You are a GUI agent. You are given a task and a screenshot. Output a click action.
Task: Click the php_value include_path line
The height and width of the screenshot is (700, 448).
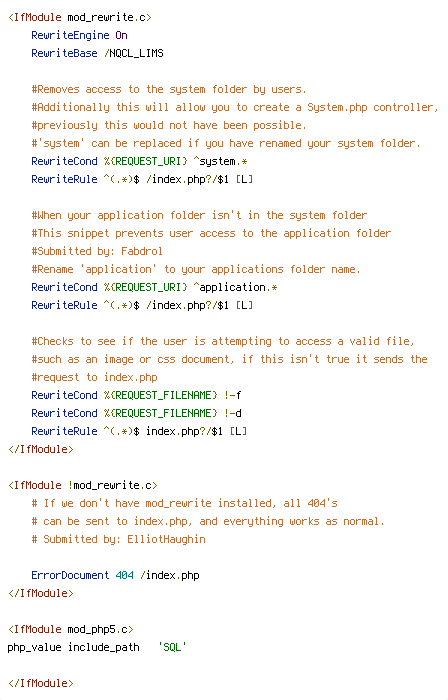[97, 647]
